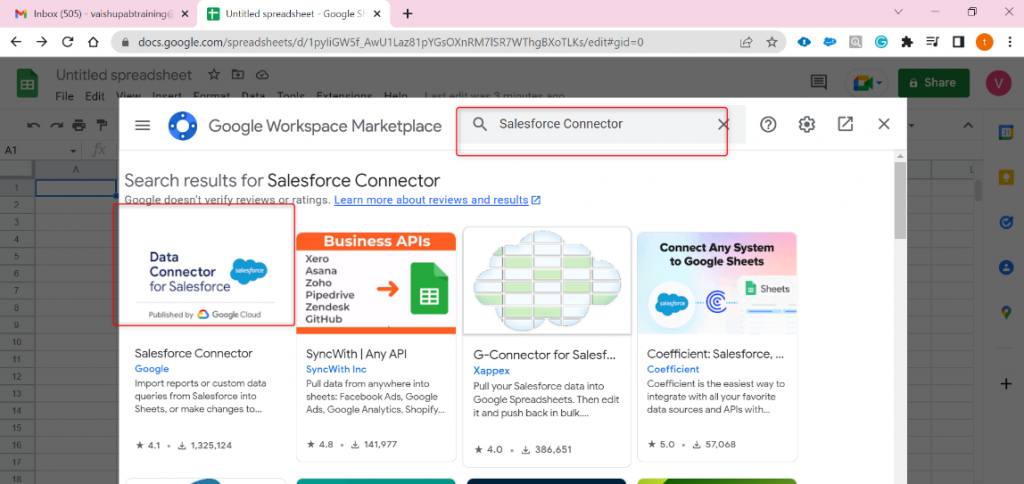The image size is (1024, 484).
Task: Open Google Keep side panel icon
Action: [x=1006, y=178]
